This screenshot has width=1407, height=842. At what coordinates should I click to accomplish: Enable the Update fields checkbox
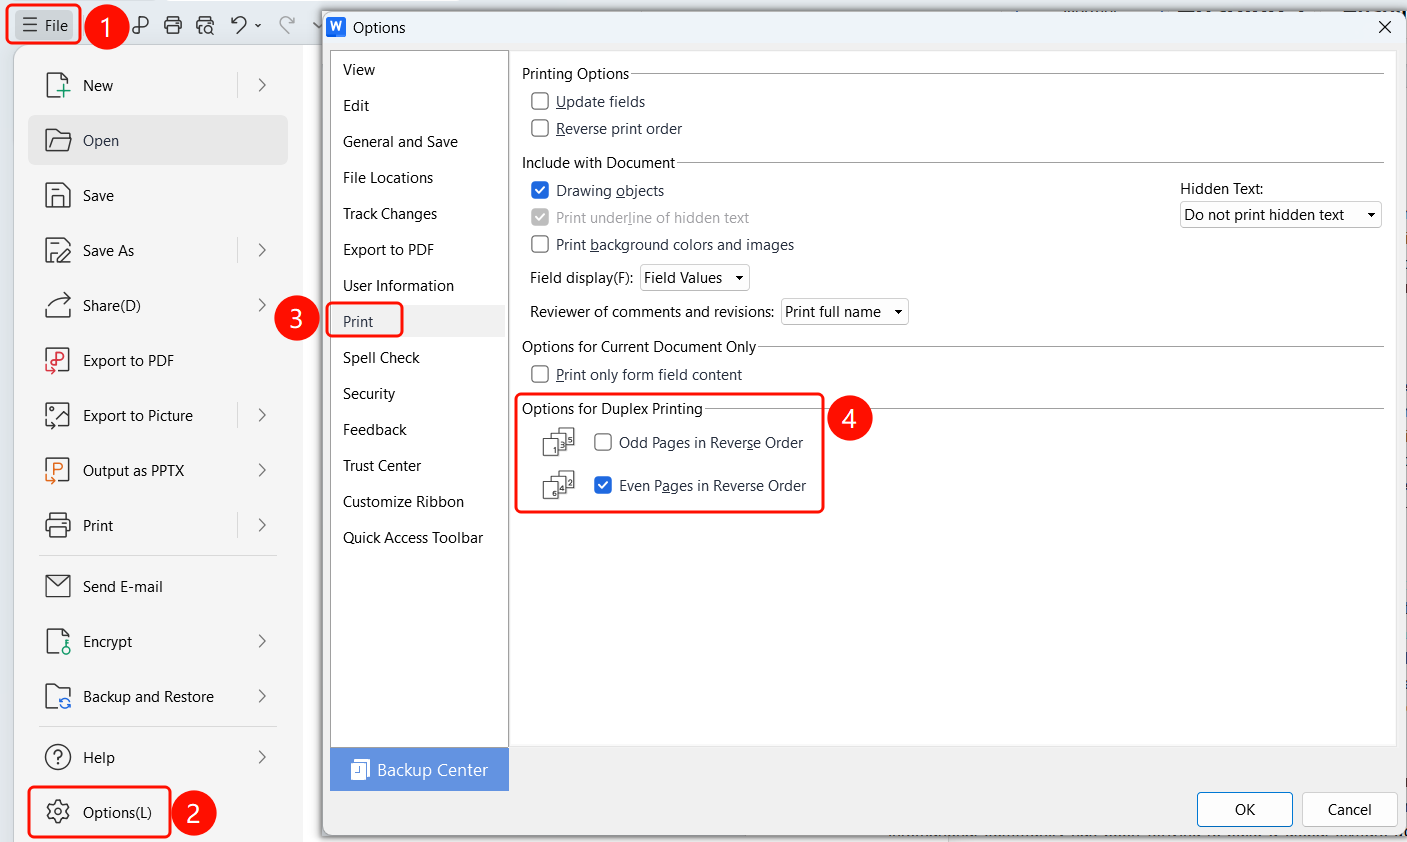tap(540, 101)
